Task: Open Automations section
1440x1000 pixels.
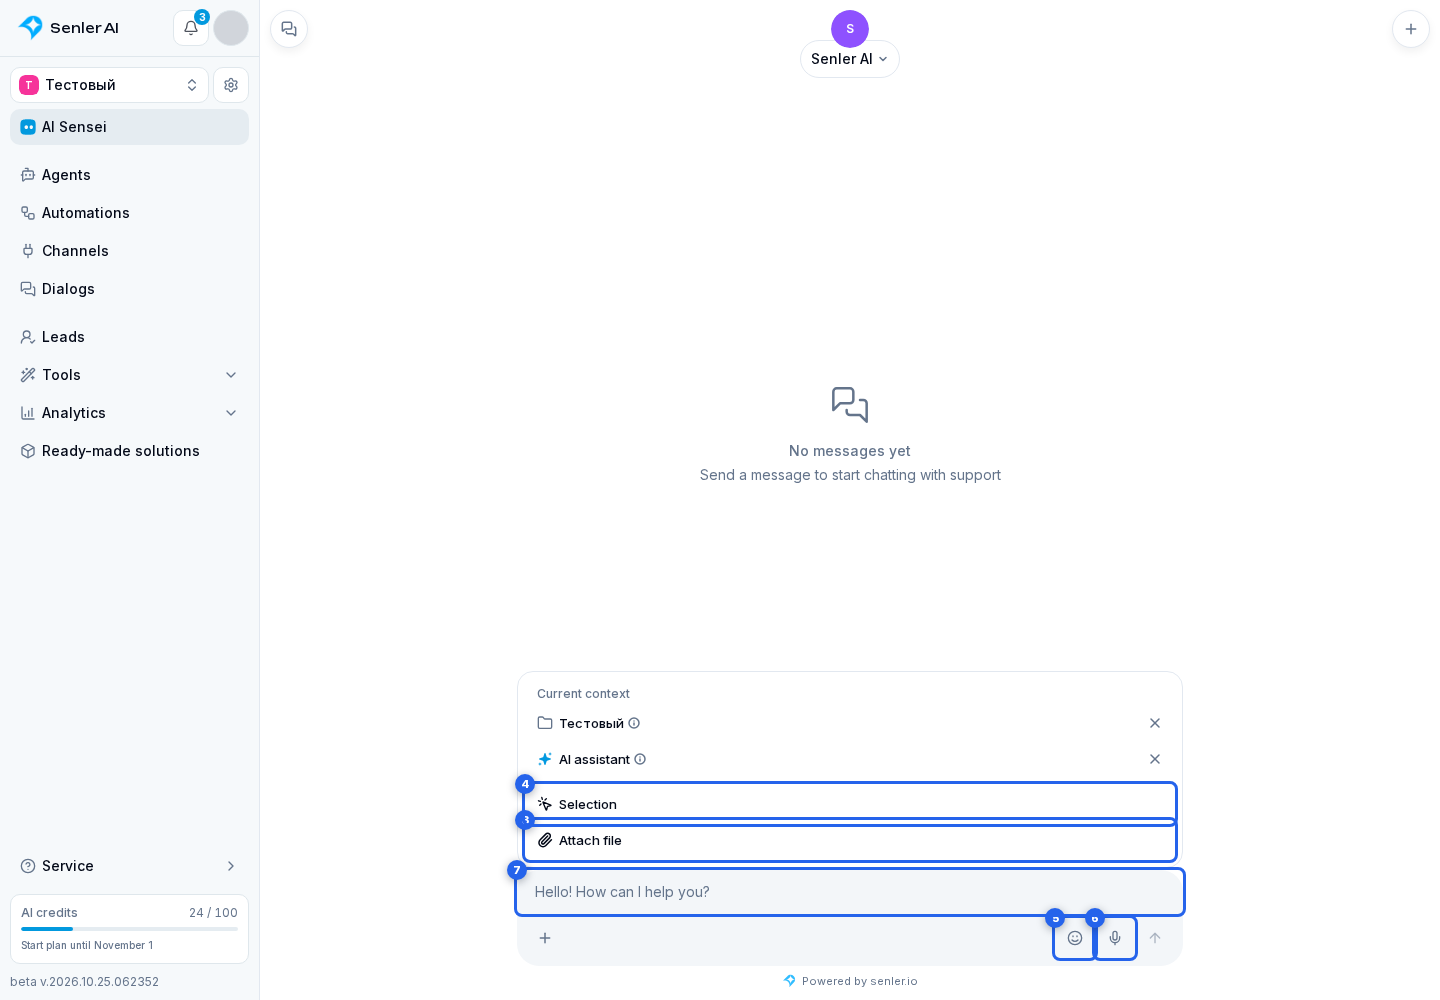Action: click(130, 213)
